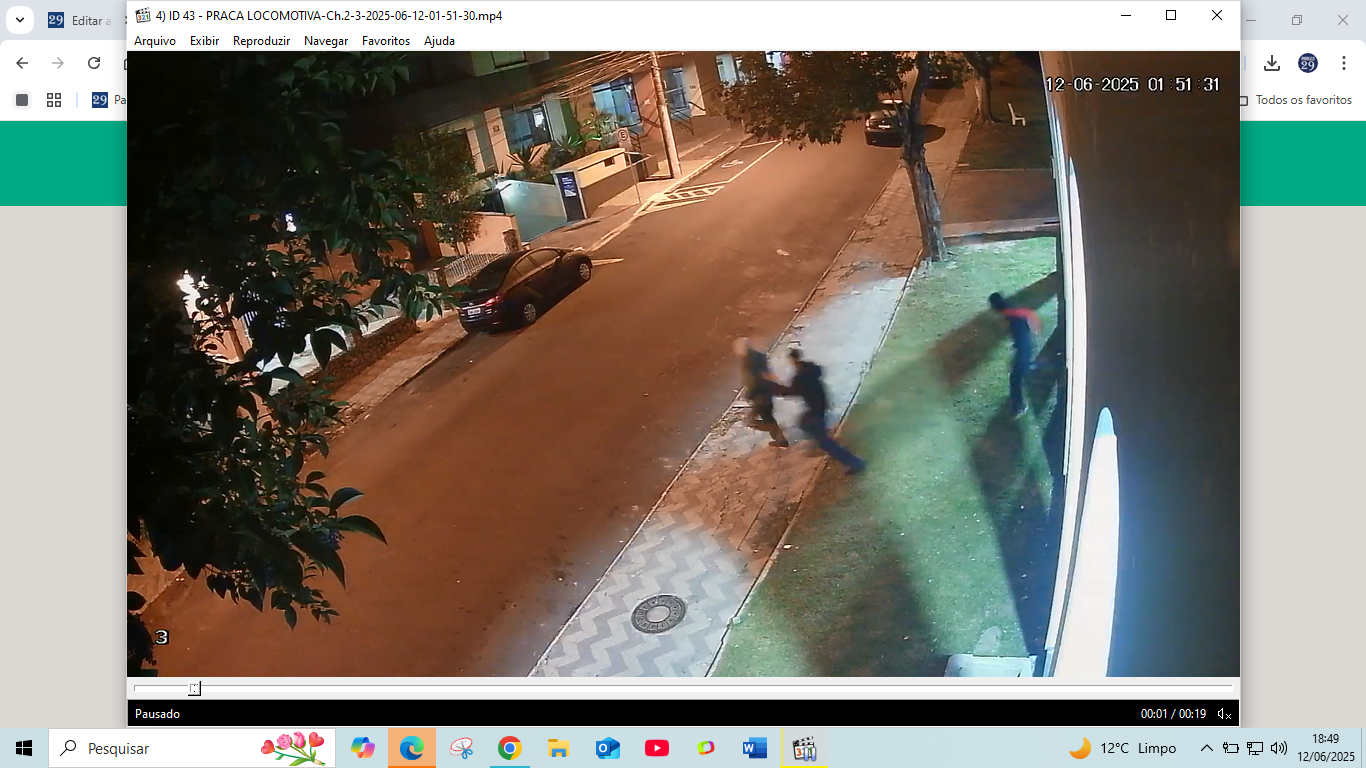Open Chrome three-dot menu
The width and height of the screenshot is (1366, 768).
click(1344, 63)
